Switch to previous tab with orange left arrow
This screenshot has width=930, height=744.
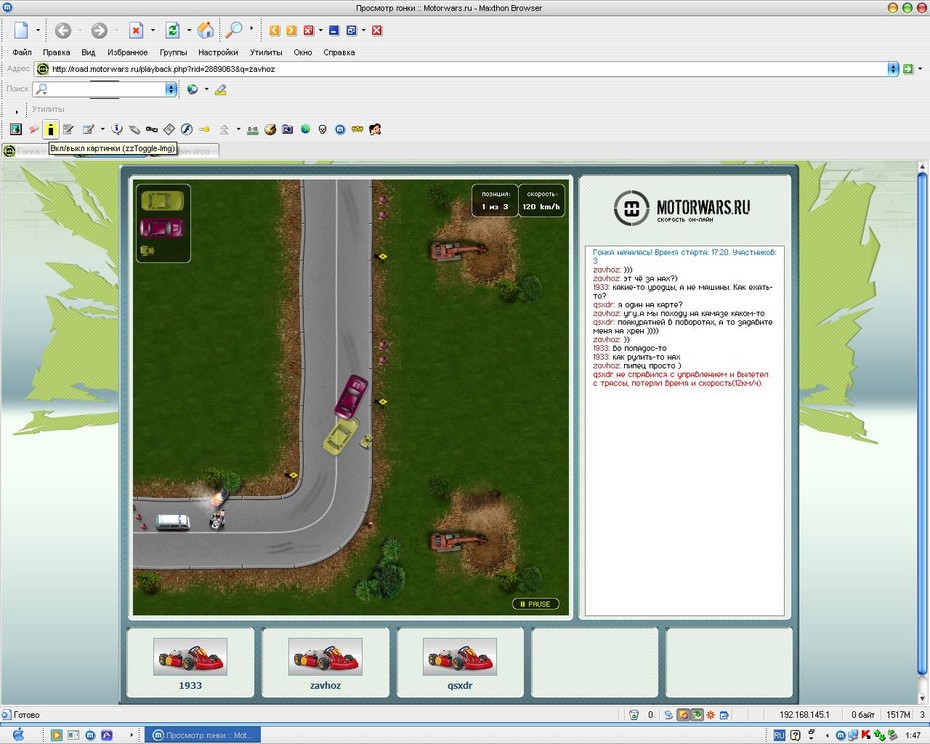point(275,30)
